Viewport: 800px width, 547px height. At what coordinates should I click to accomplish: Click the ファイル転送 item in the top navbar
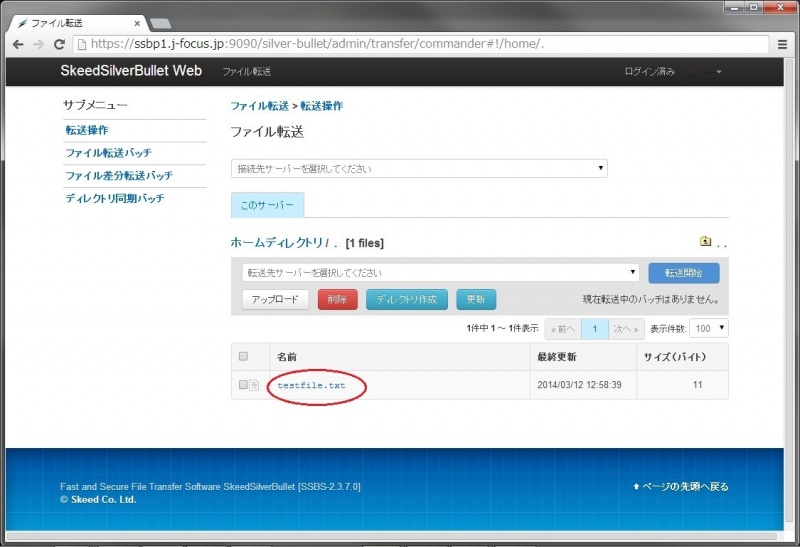(x=246, y=72)
